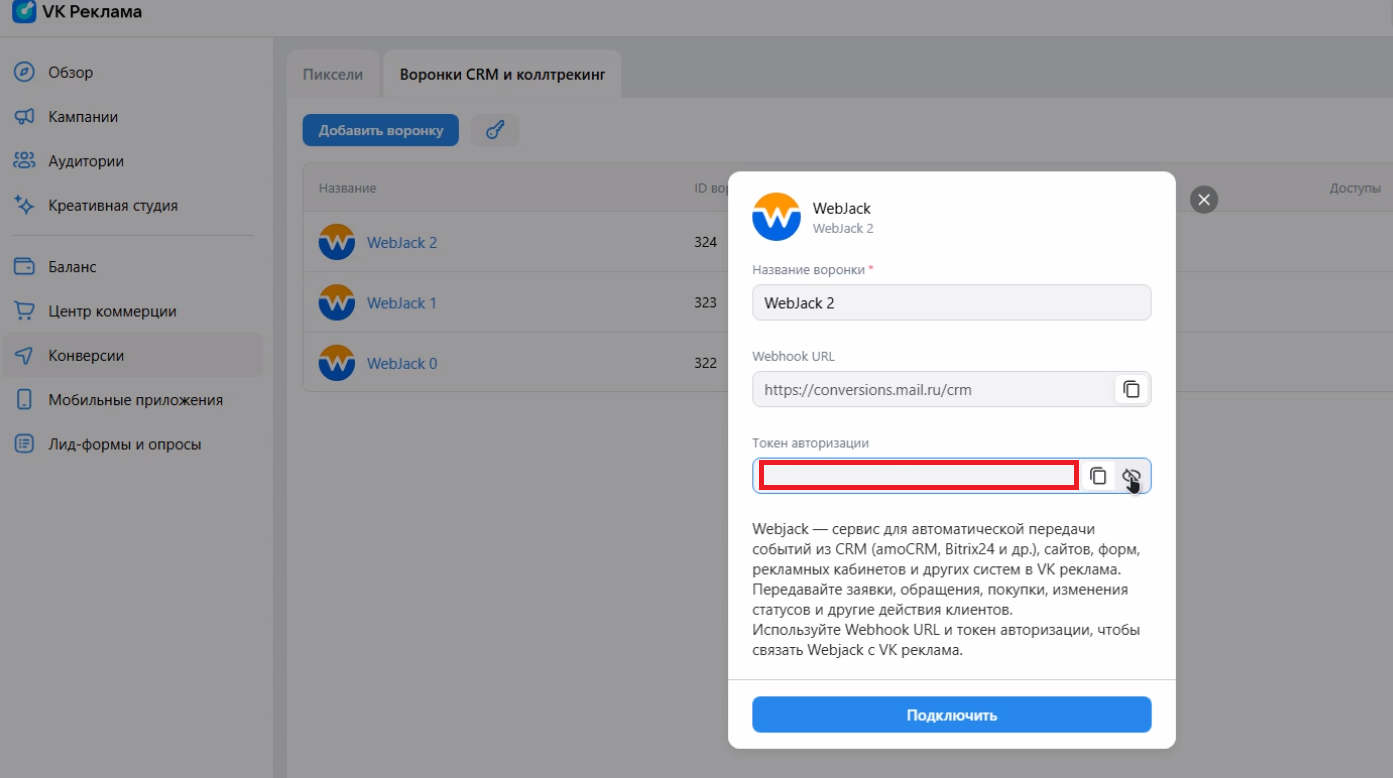Click the Добавить воронку button

(x=381, y=130)
